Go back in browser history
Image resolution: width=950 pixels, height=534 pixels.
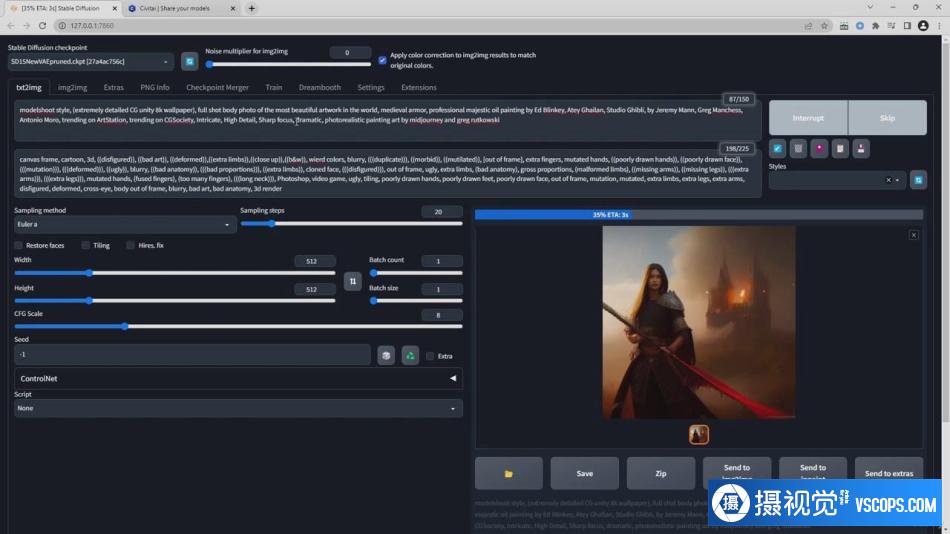pyautogui.click(x=11, y=25)
